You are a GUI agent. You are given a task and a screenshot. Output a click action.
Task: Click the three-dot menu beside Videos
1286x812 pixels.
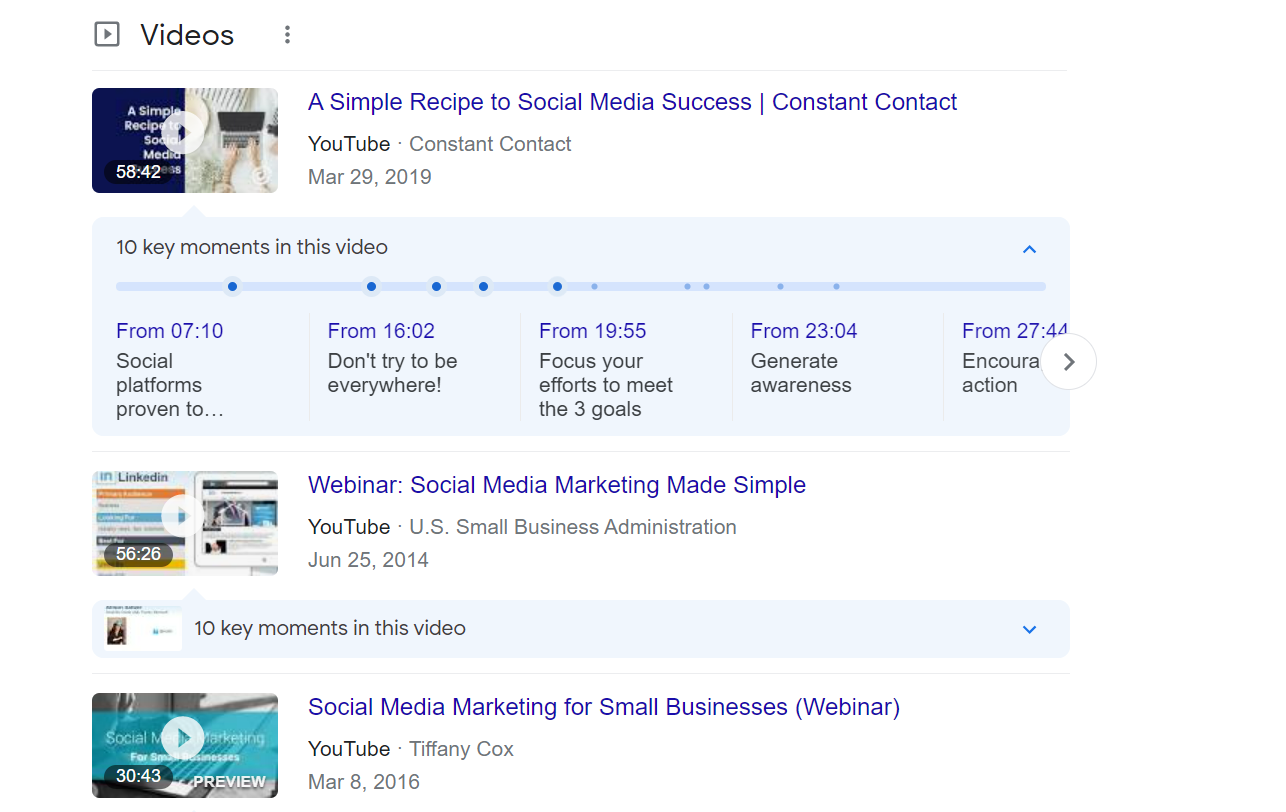pyautogui.click(x=287, y=35)
